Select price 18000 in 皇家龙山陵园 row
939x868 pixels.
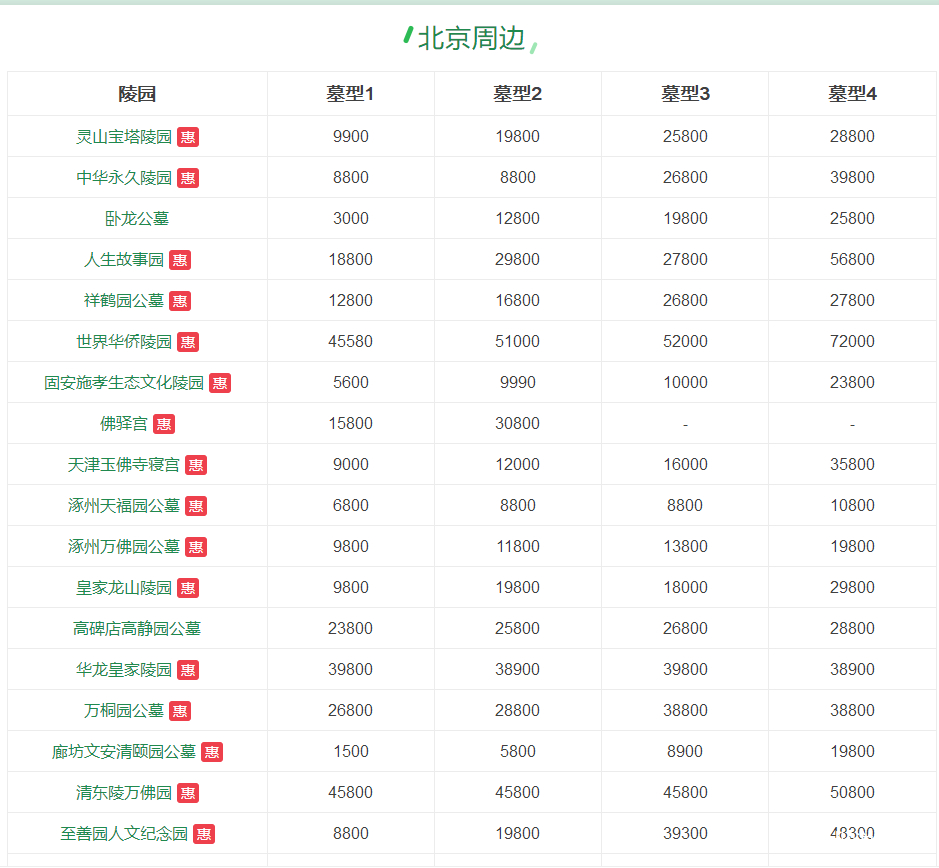point(685,588)
